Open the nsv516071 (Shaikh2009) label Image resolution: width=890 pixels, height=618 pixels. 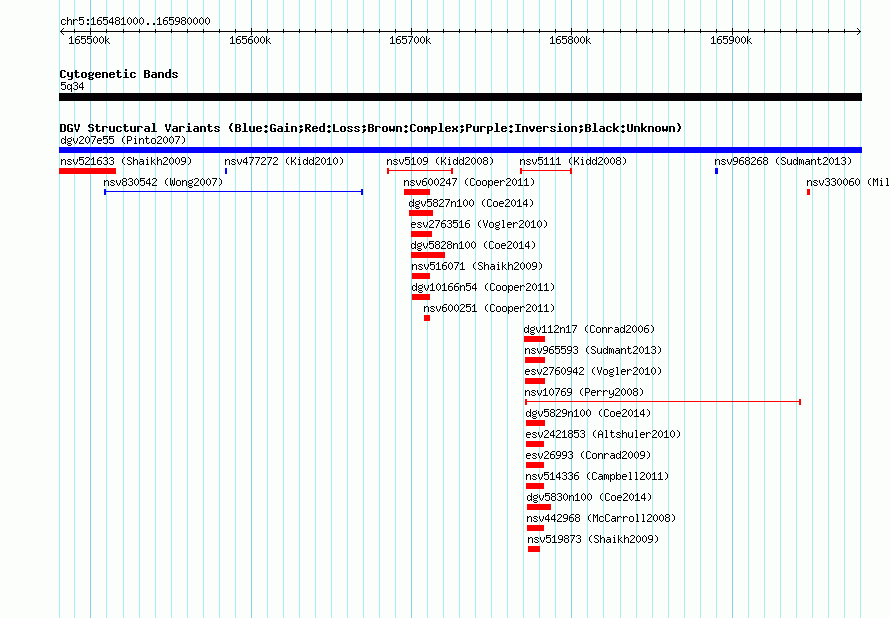pos(477,266)
